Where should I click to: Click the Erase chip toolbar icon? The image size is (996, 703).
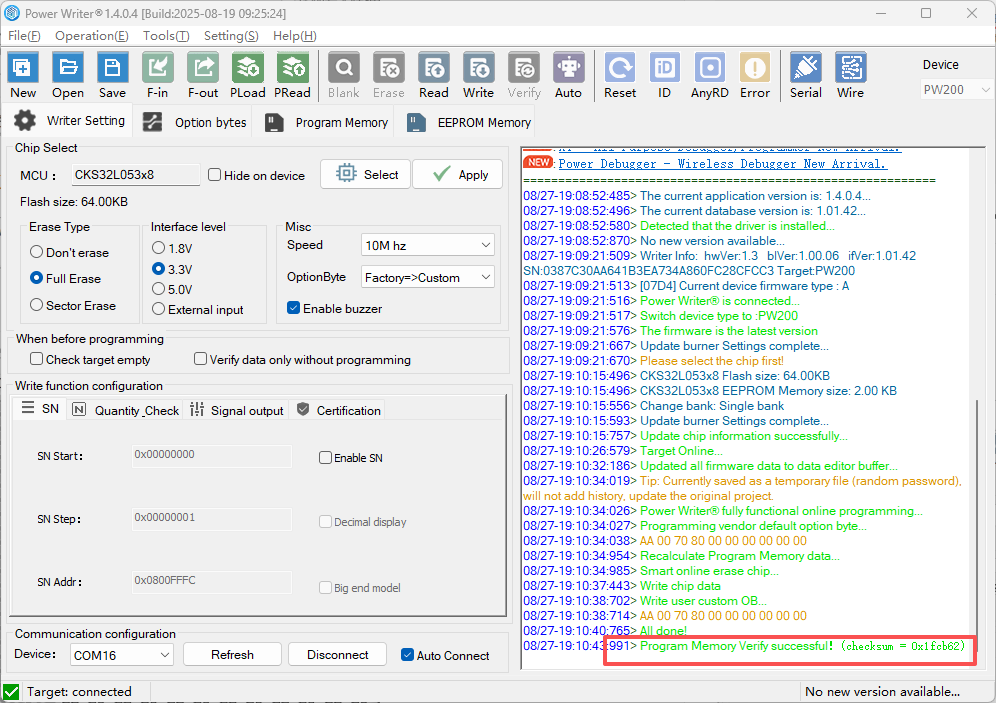point(389,68)
